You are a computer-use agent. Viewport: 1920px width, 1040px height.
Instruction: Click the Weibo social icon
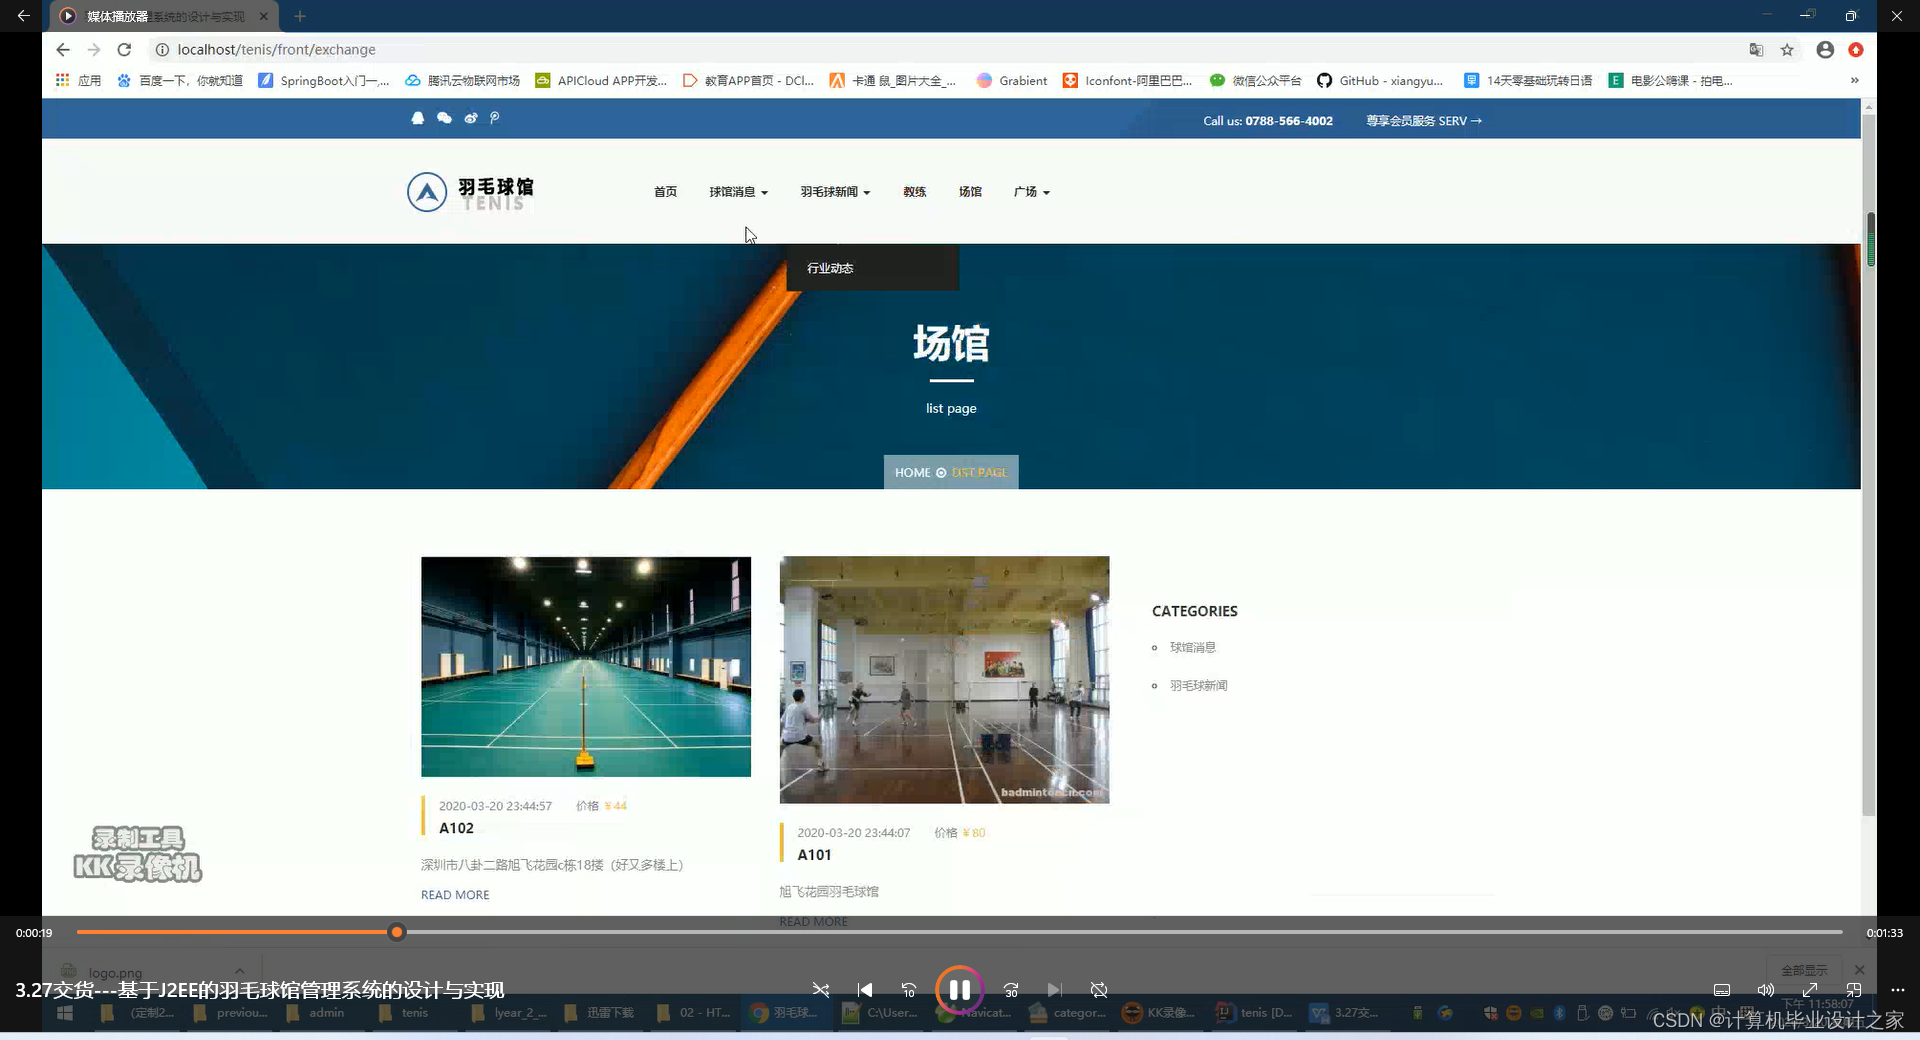[470, 118]
